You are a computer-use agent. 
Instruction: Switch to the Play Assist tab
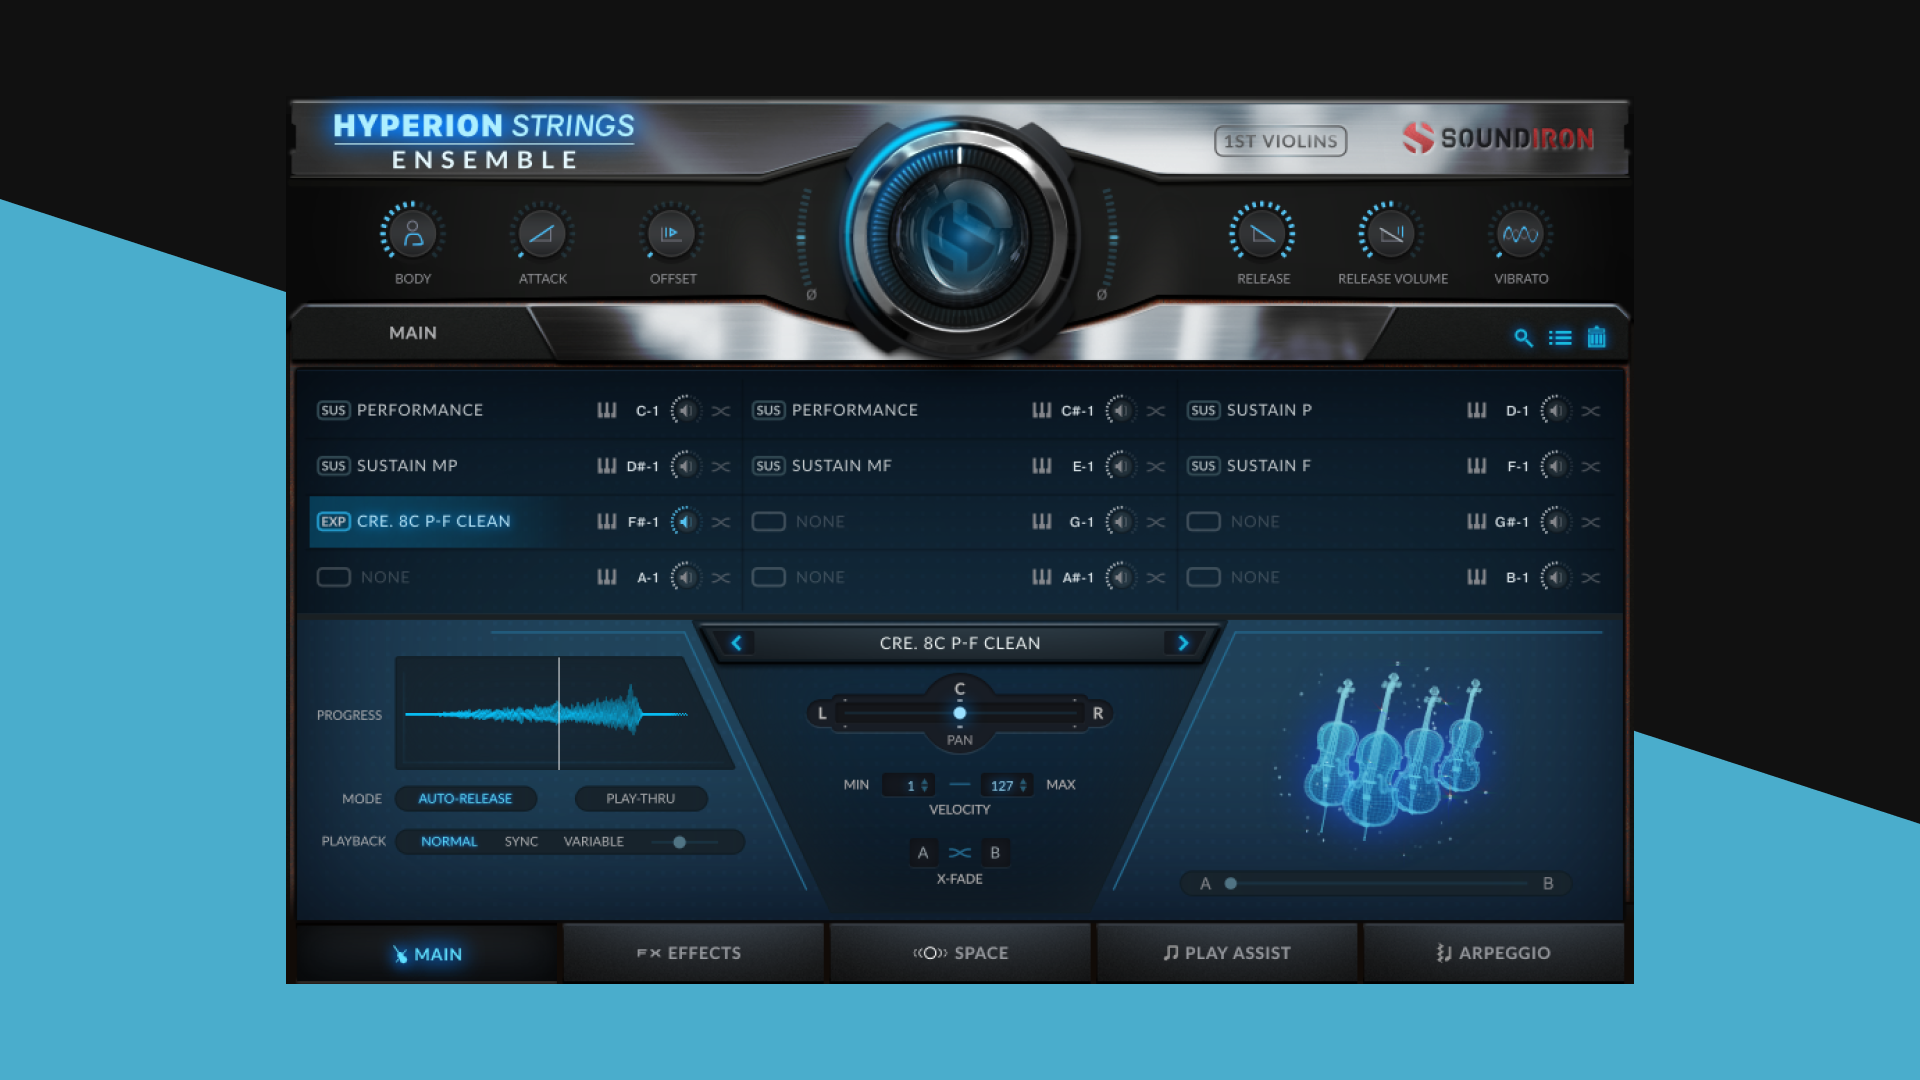(1227, 953)
